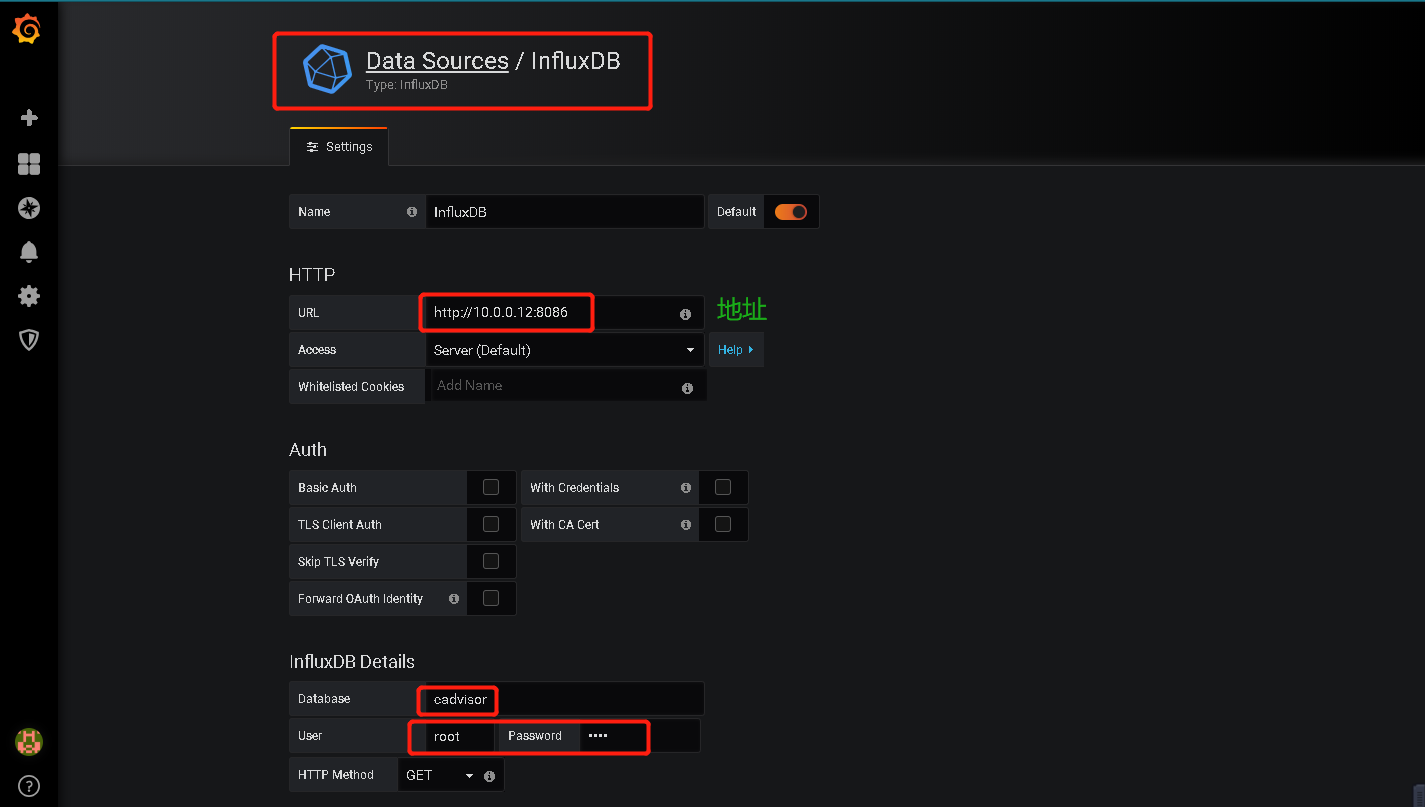Click the Forward OAuth Identity info icon

[x=454, y=599]
